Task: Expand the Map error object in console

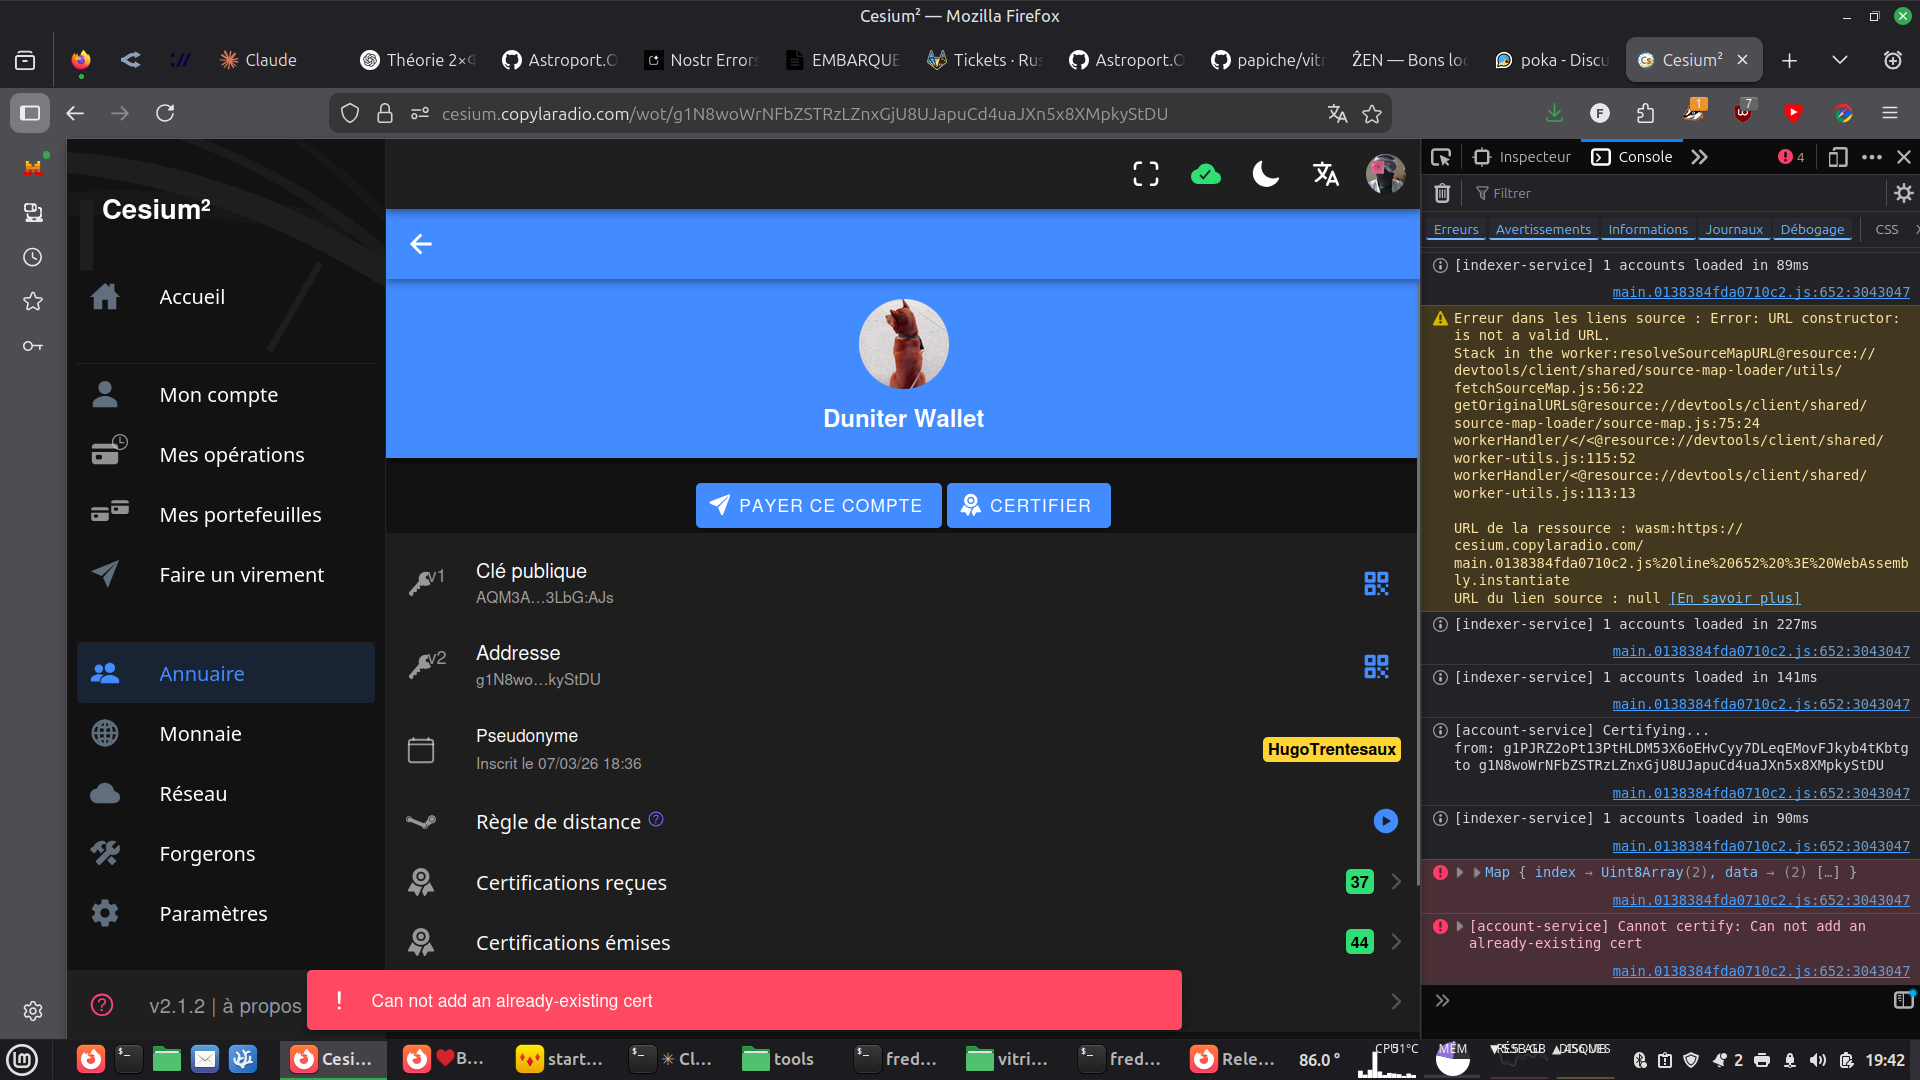Action: tap(1477, 872)
